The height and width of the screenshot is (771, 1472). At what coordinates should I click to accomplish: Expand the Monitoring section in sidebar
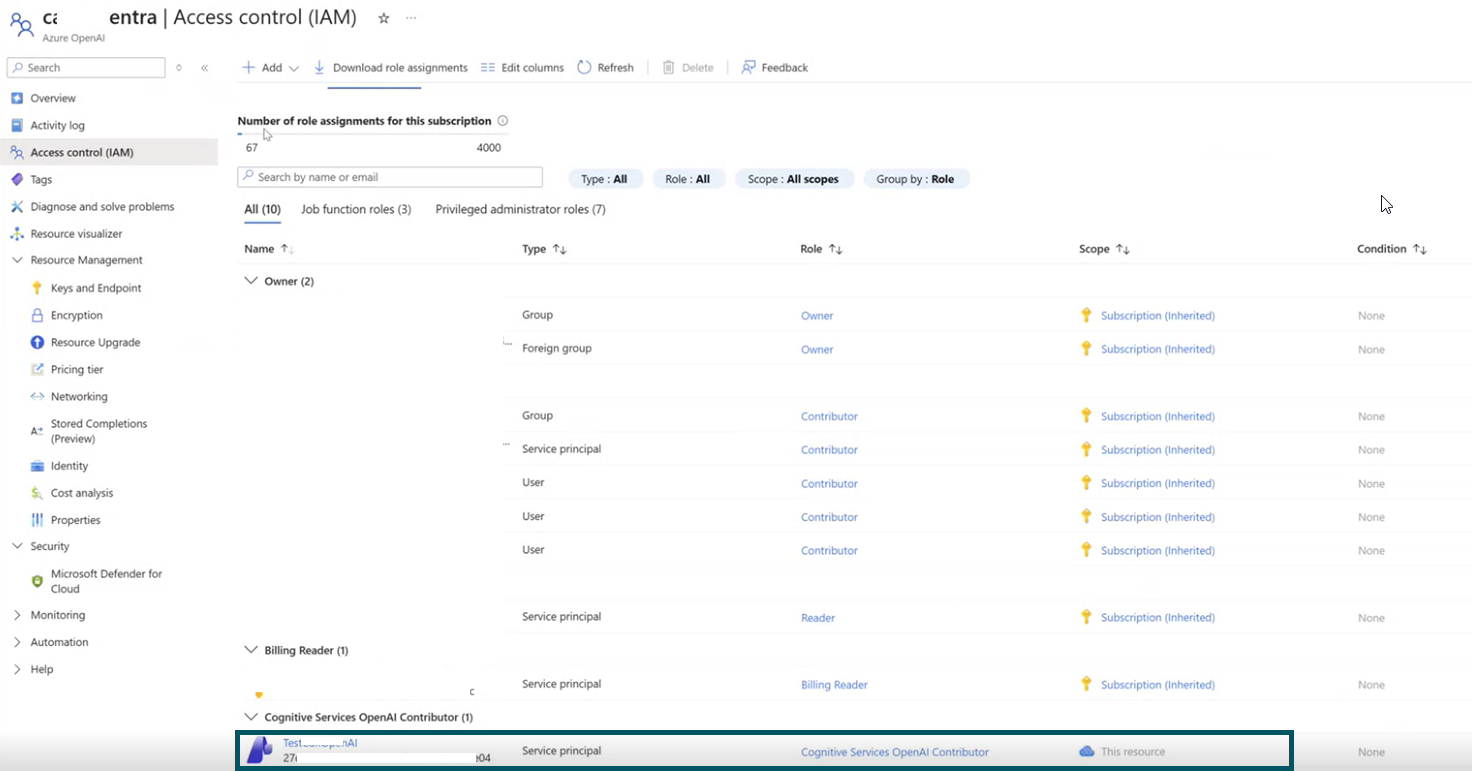click(x=17, y=615)
